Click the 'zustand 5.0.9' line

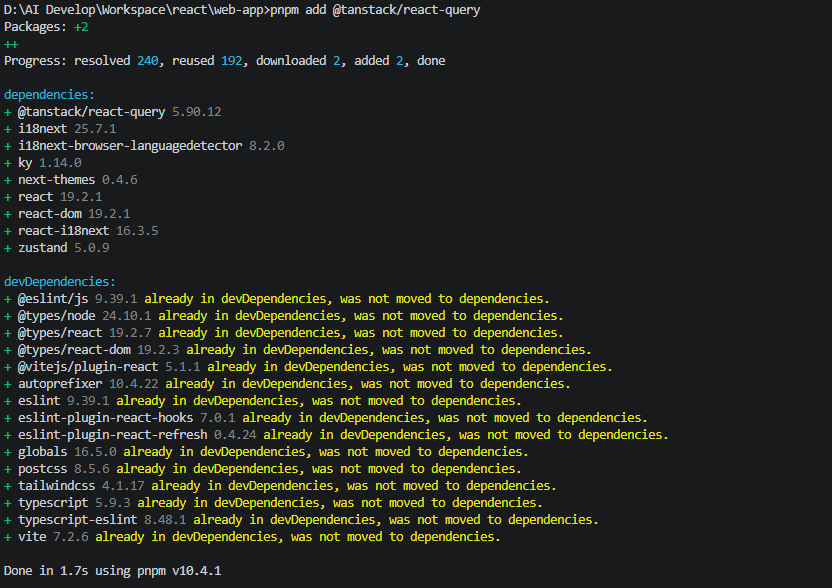[57, 248]
